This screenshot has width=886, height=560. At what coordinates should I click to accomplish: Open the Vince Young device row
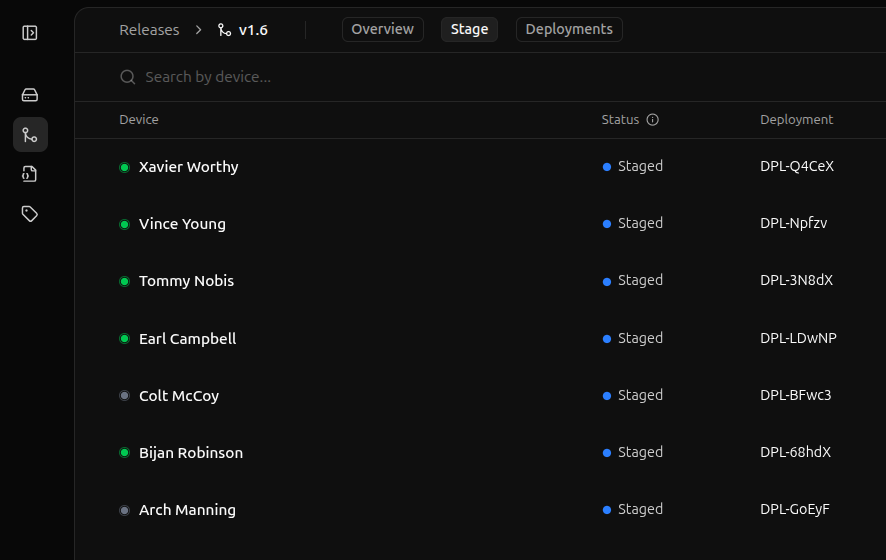[182, 224]
